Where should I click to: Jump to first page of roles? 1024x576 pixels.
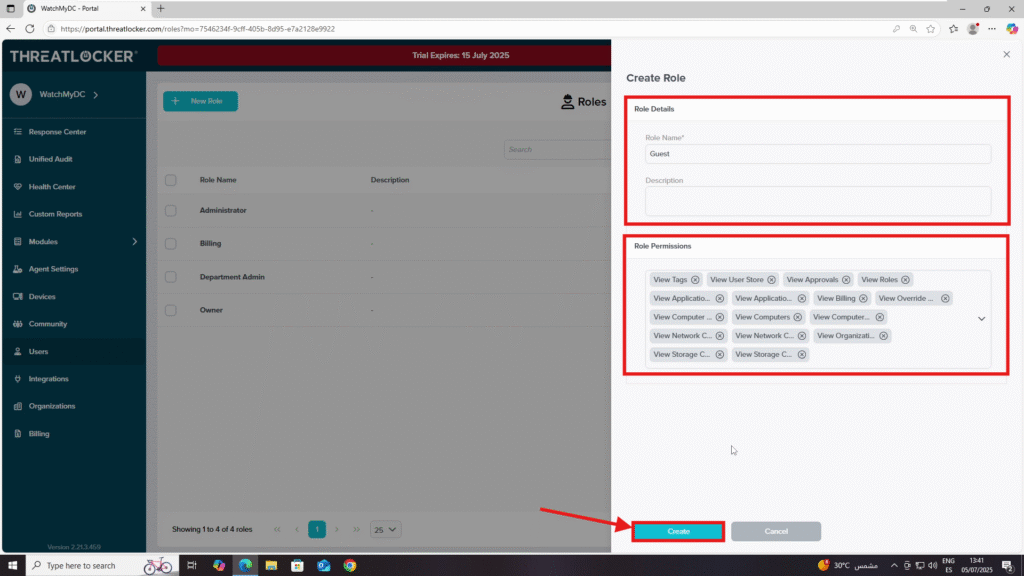point(277,530)
